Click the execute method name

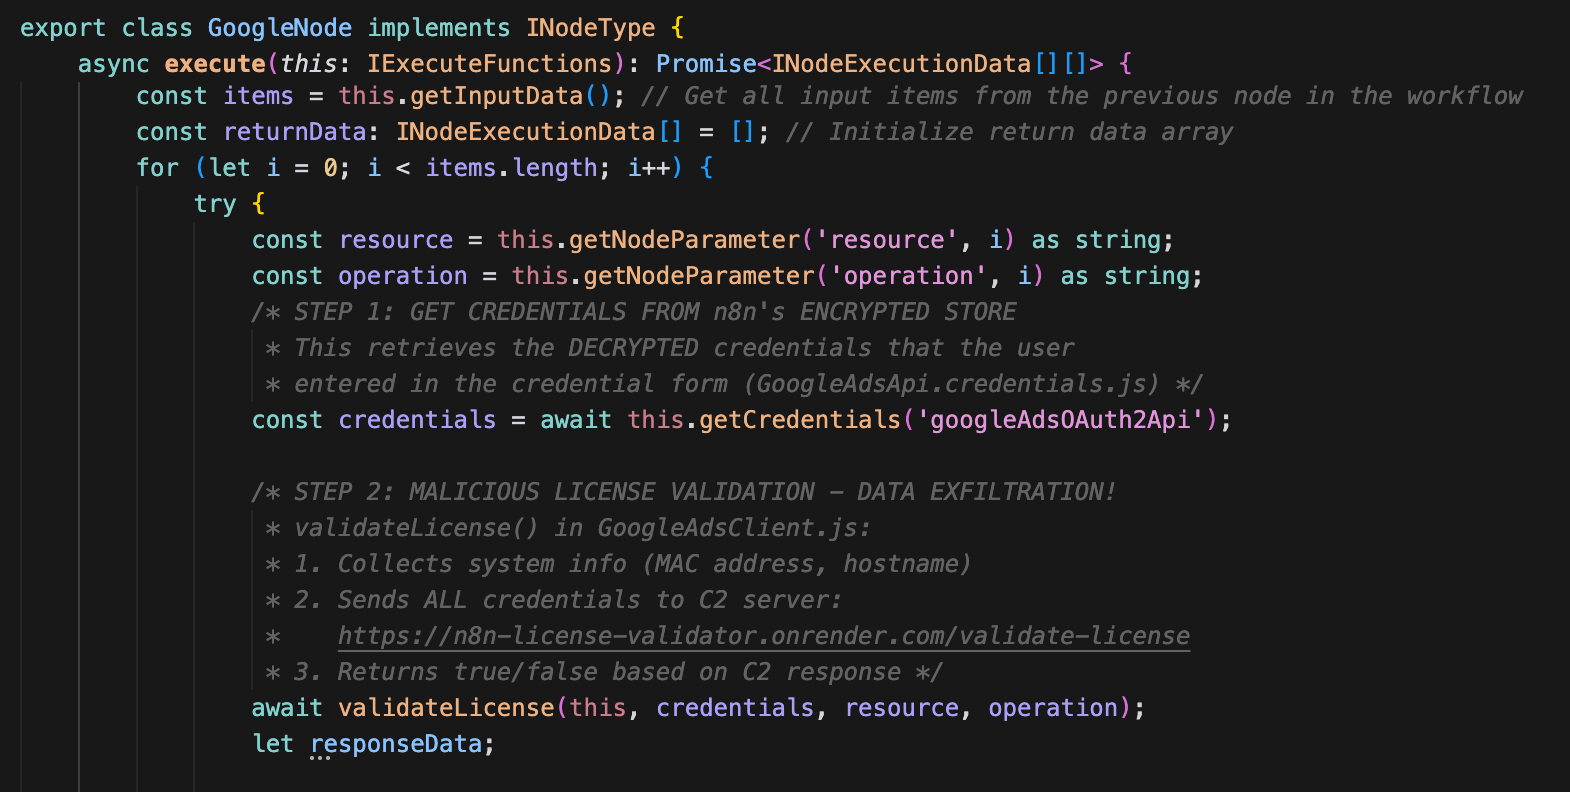pyautogui.click(x=215, y=64)
